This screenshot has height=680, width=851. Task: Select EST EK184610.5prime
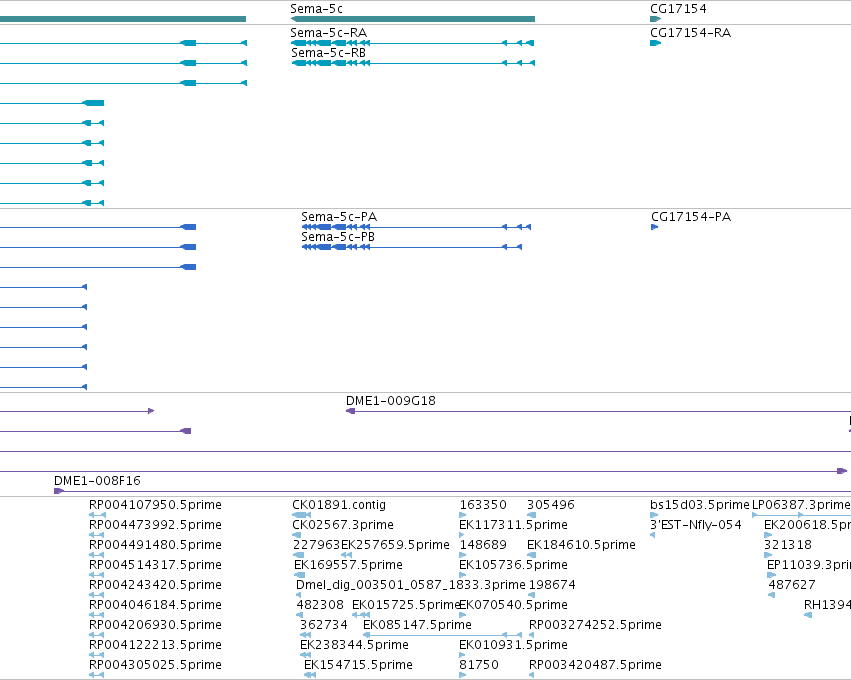[x=581, y=544]
